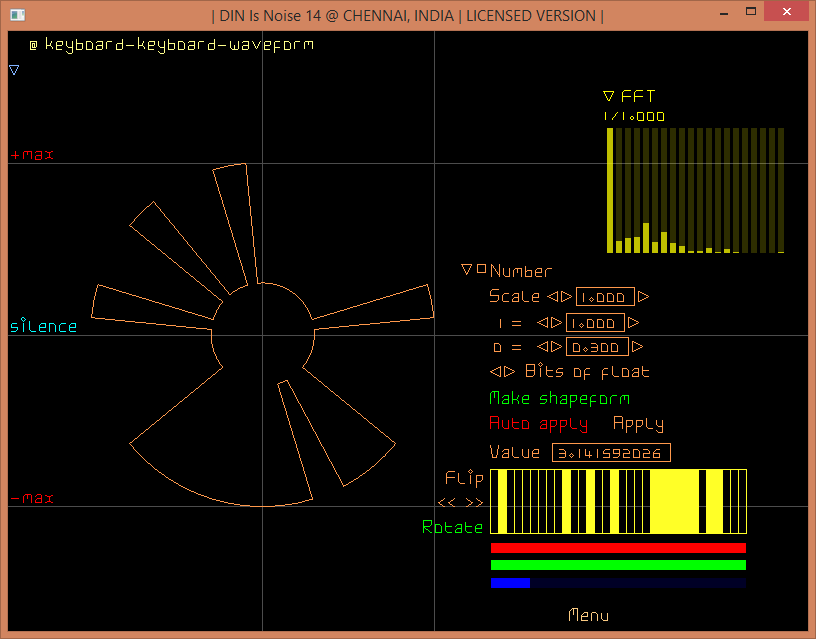The height and width of the screenshot is (639, 816).
Task: Shift bits right with >>
Action: click(x=474, y=503)
